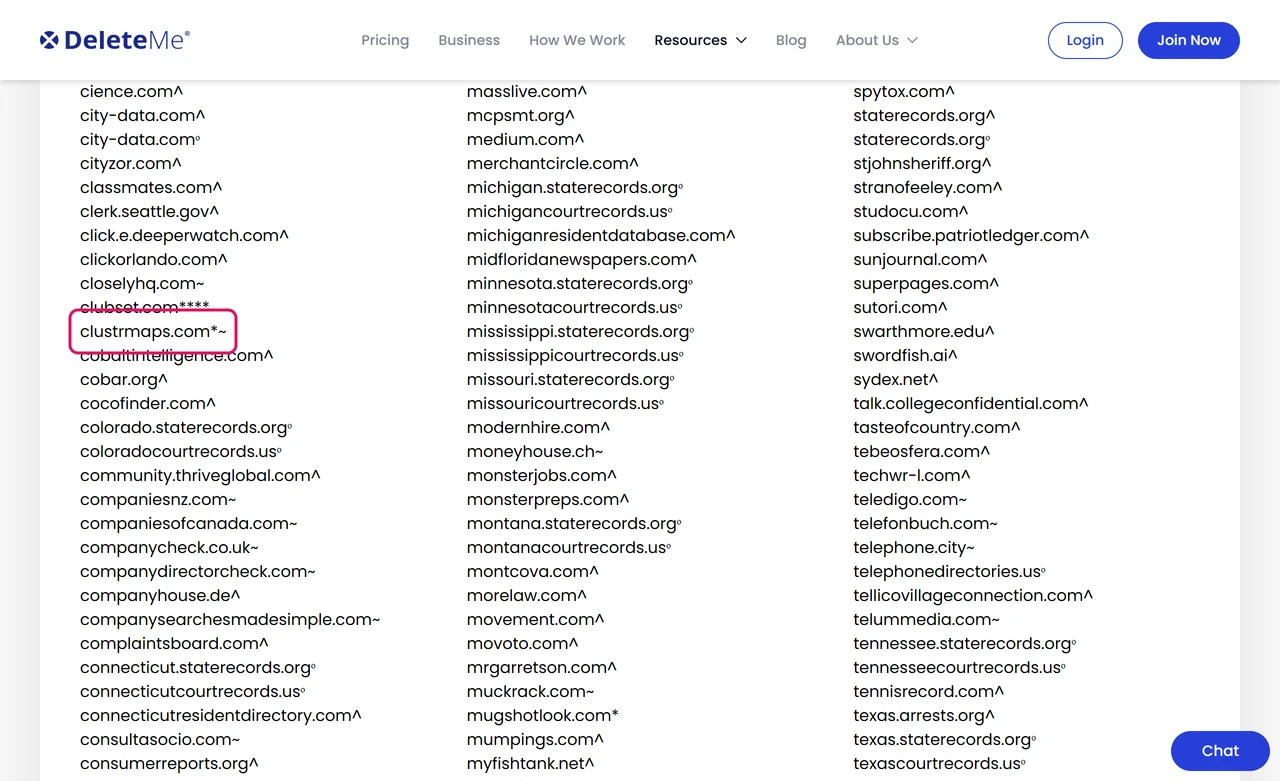Select studocu.com^ entry

tap(910, 211)
